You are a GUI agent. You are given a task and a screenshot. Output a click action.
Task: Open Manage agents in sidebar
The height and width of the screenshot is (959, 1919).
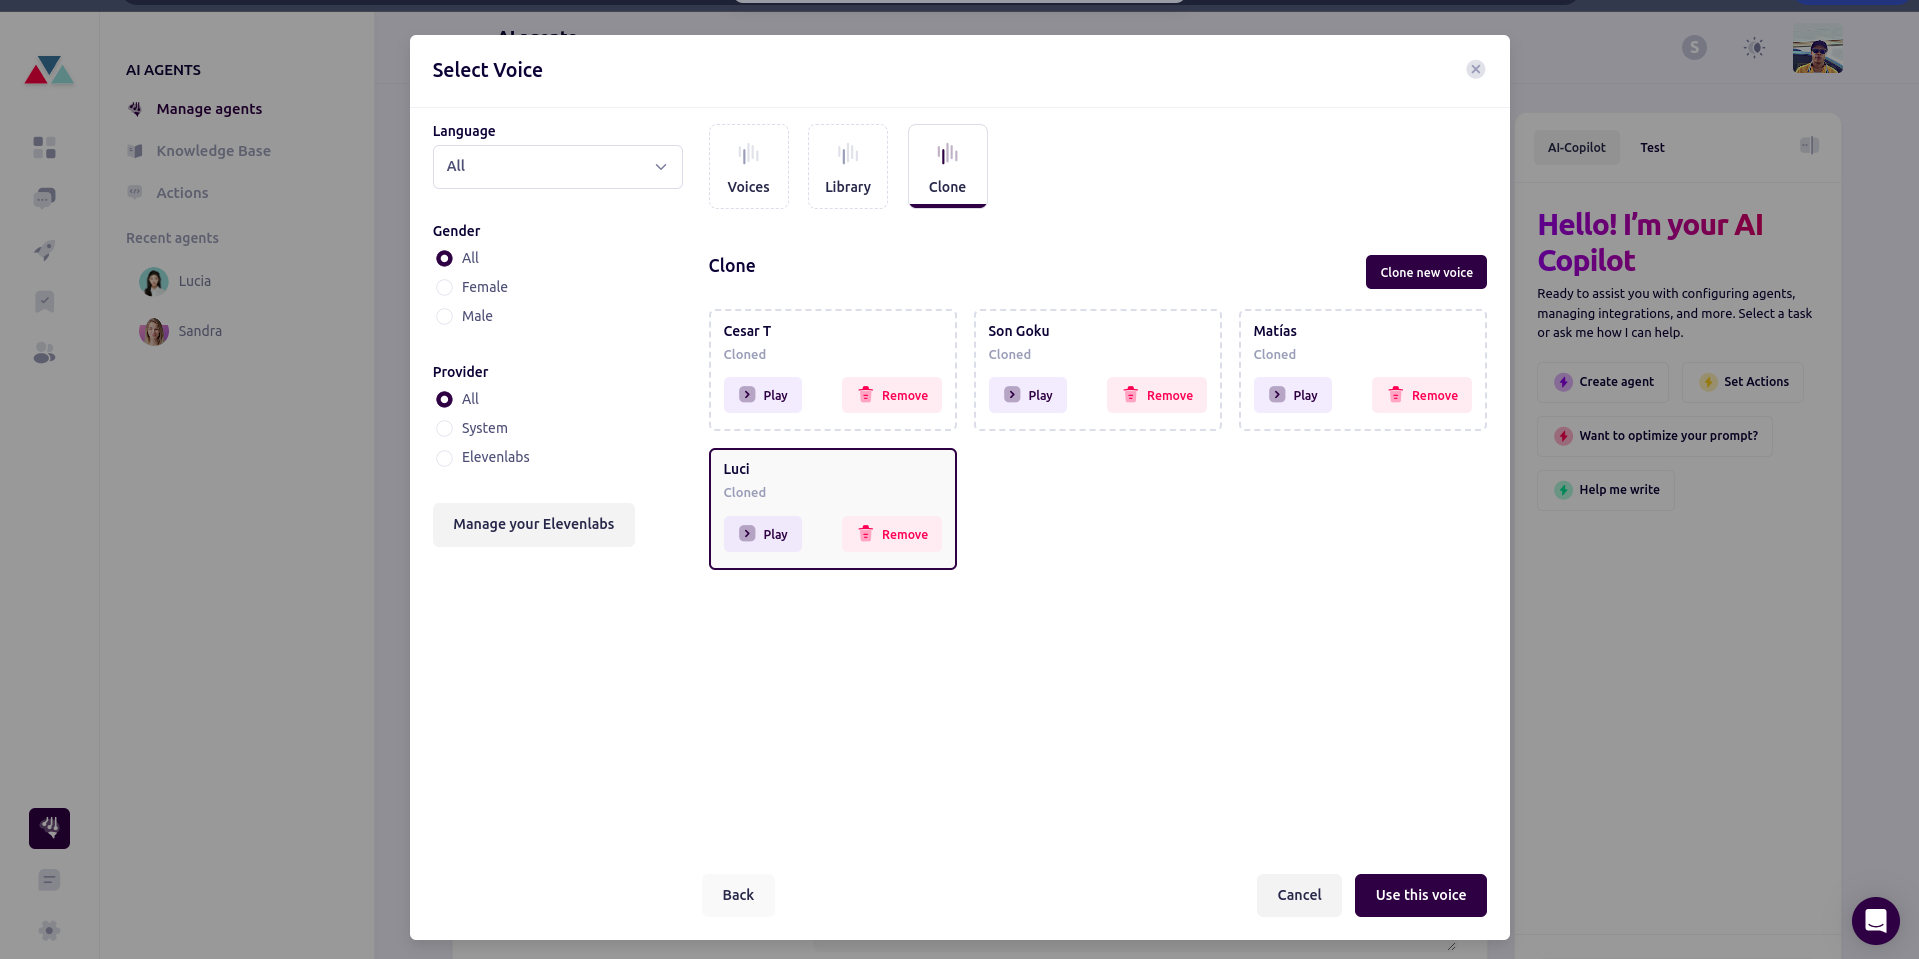click(209, 109)
